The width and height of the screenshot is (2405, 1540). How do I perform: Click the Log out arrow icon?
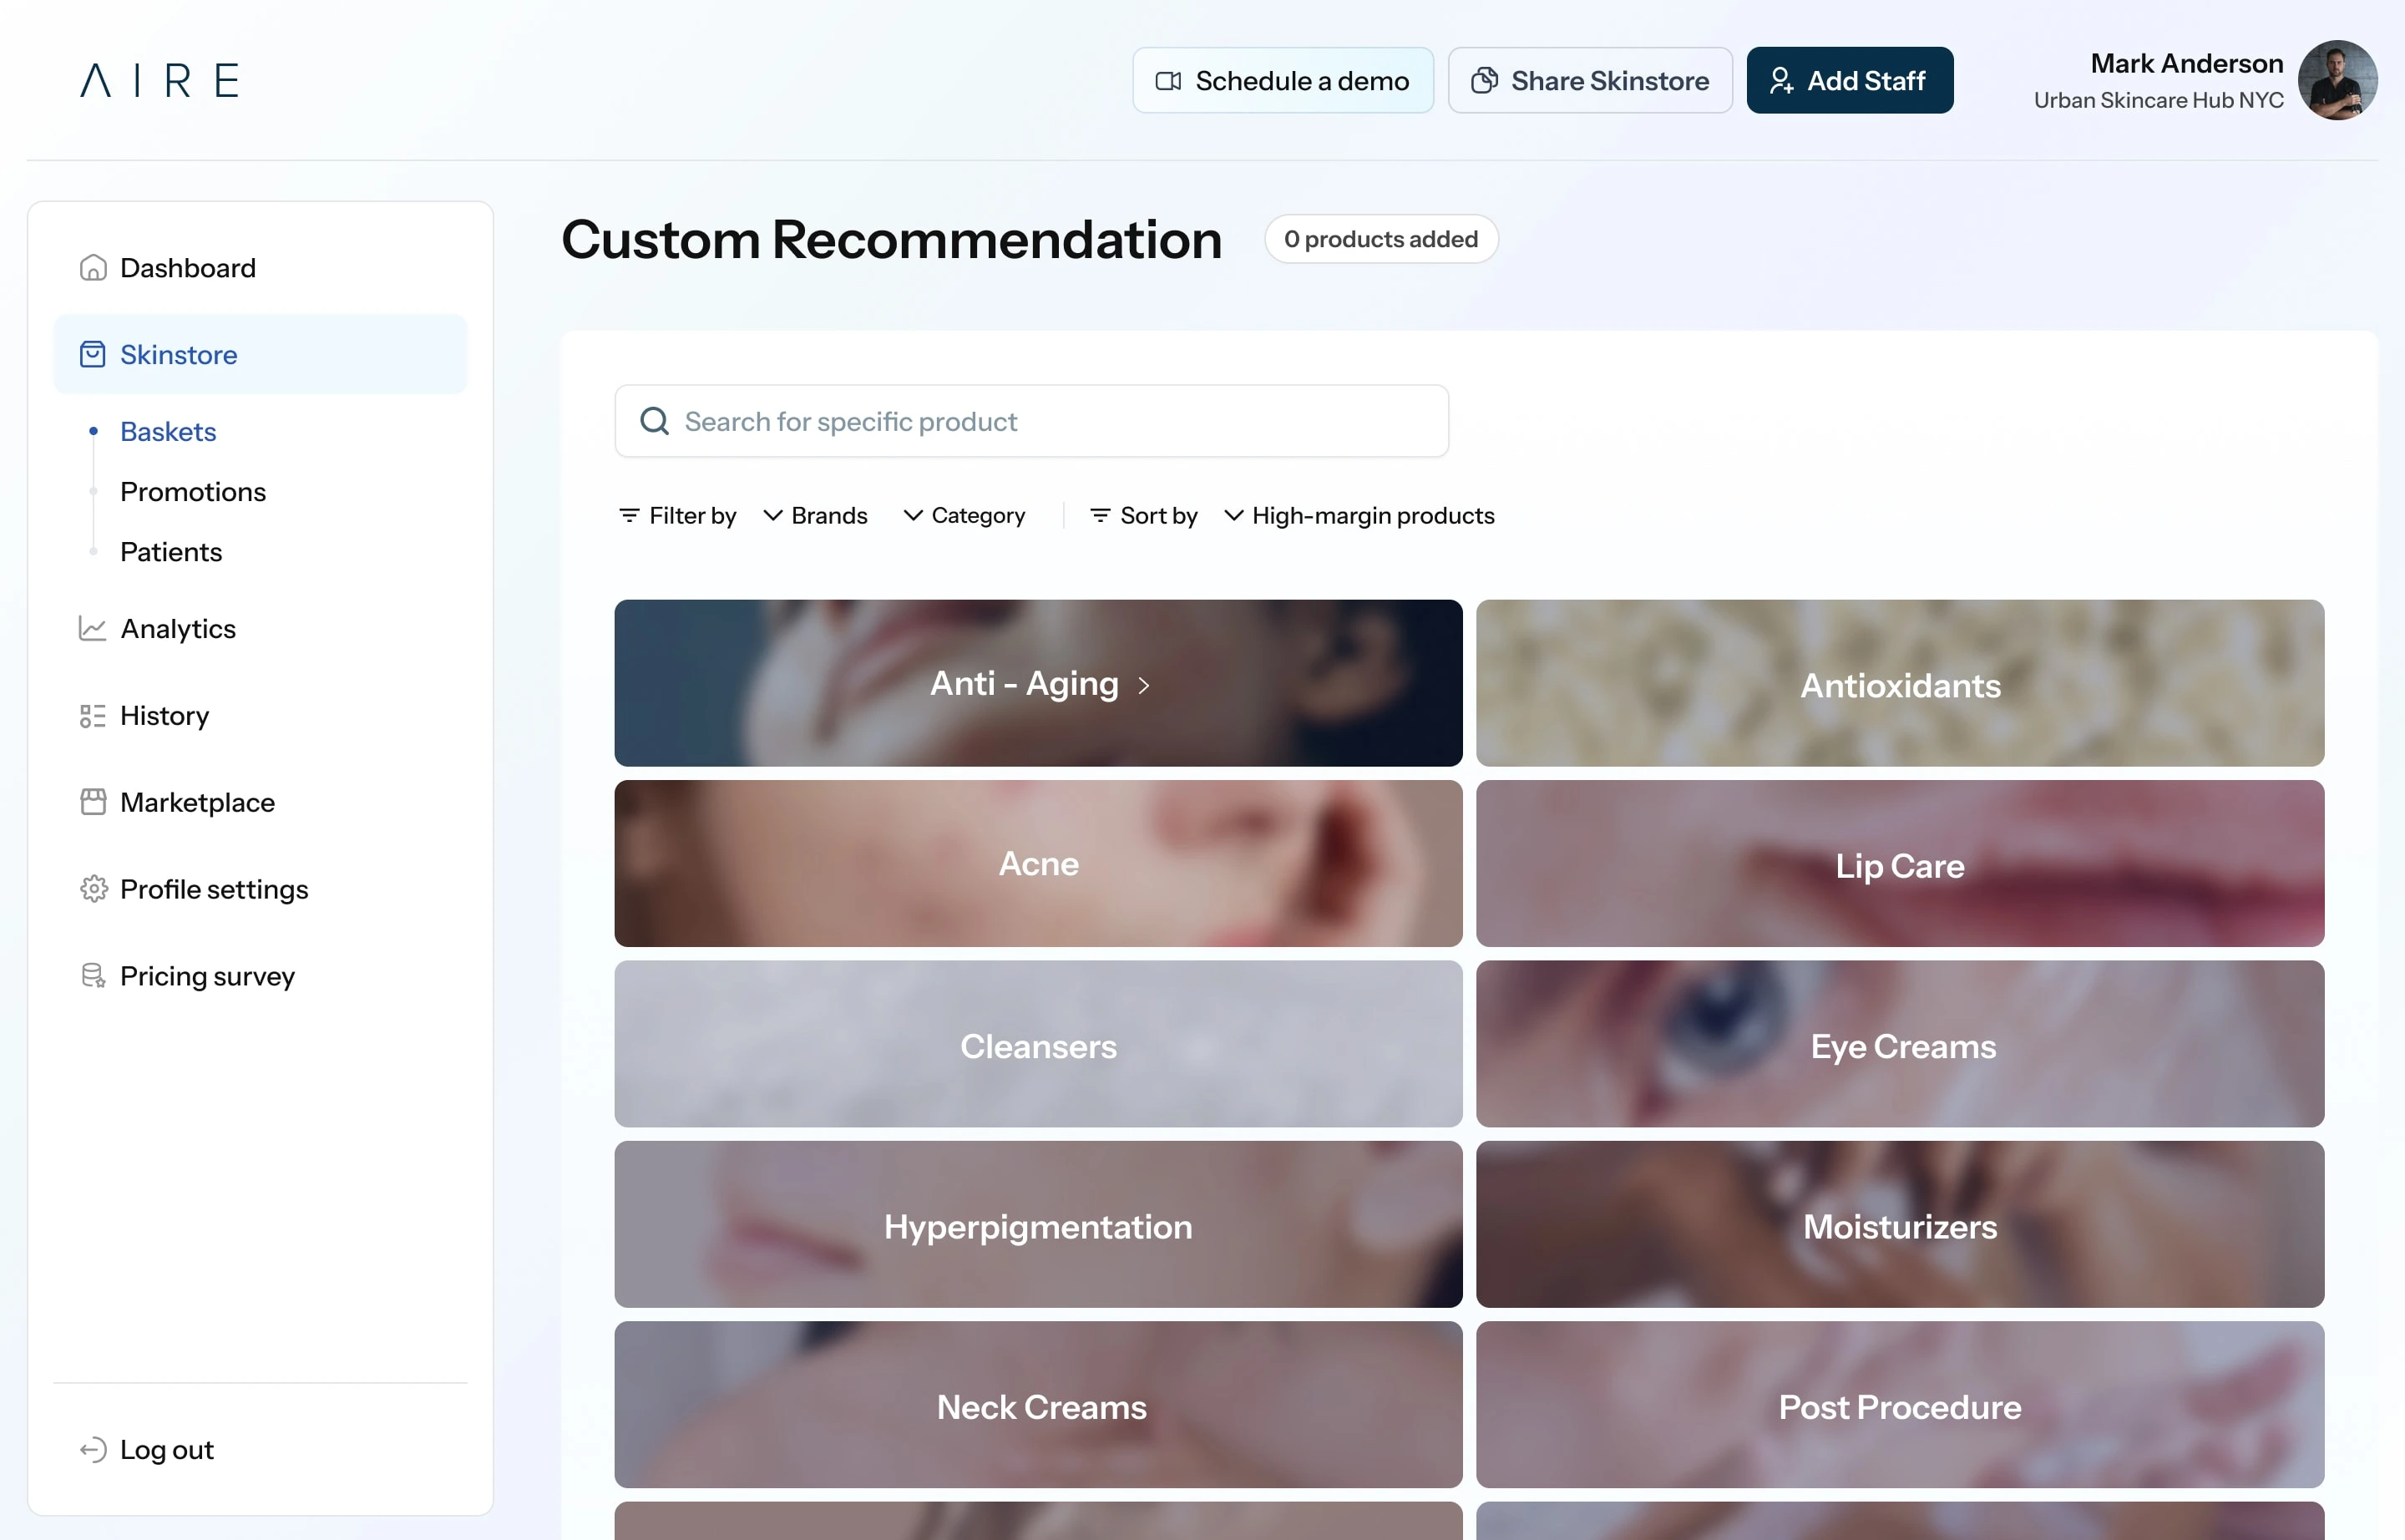coord(93,1449)
